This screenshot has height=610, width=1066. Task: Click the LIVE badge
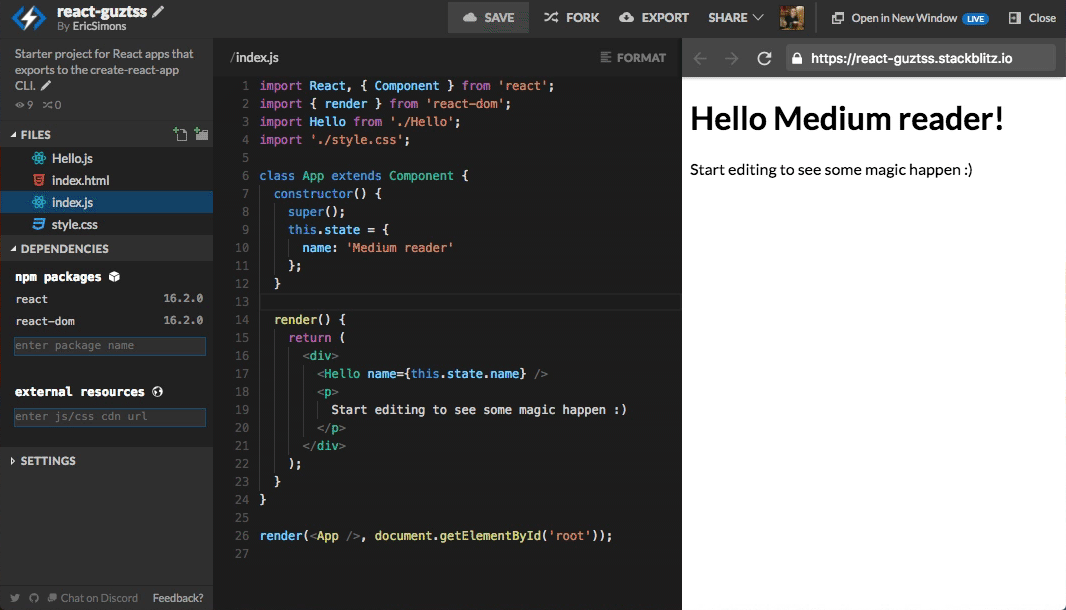click(x=975, y=18)
